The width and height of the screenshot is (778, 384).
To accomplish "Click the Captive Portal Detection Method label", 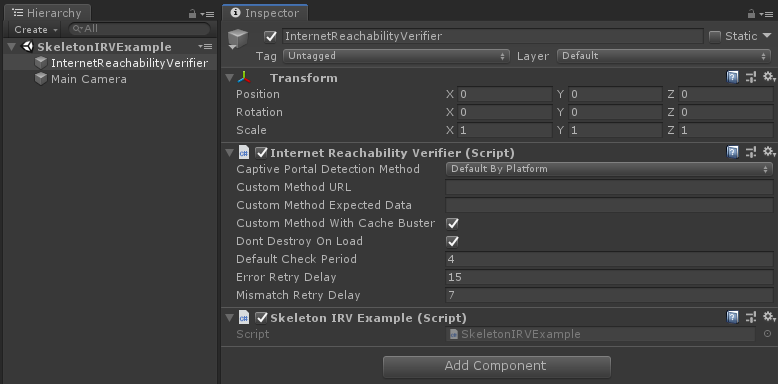I will point(328,169).
